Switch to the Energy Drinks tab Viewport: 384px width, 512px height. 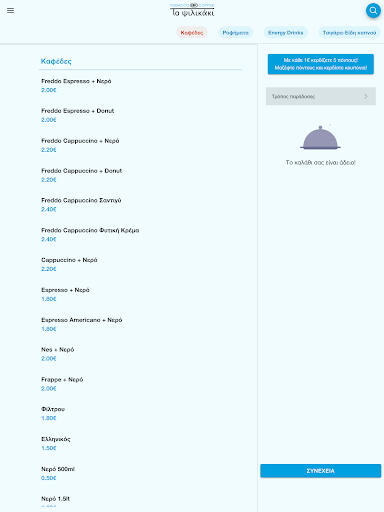point(286,33)
